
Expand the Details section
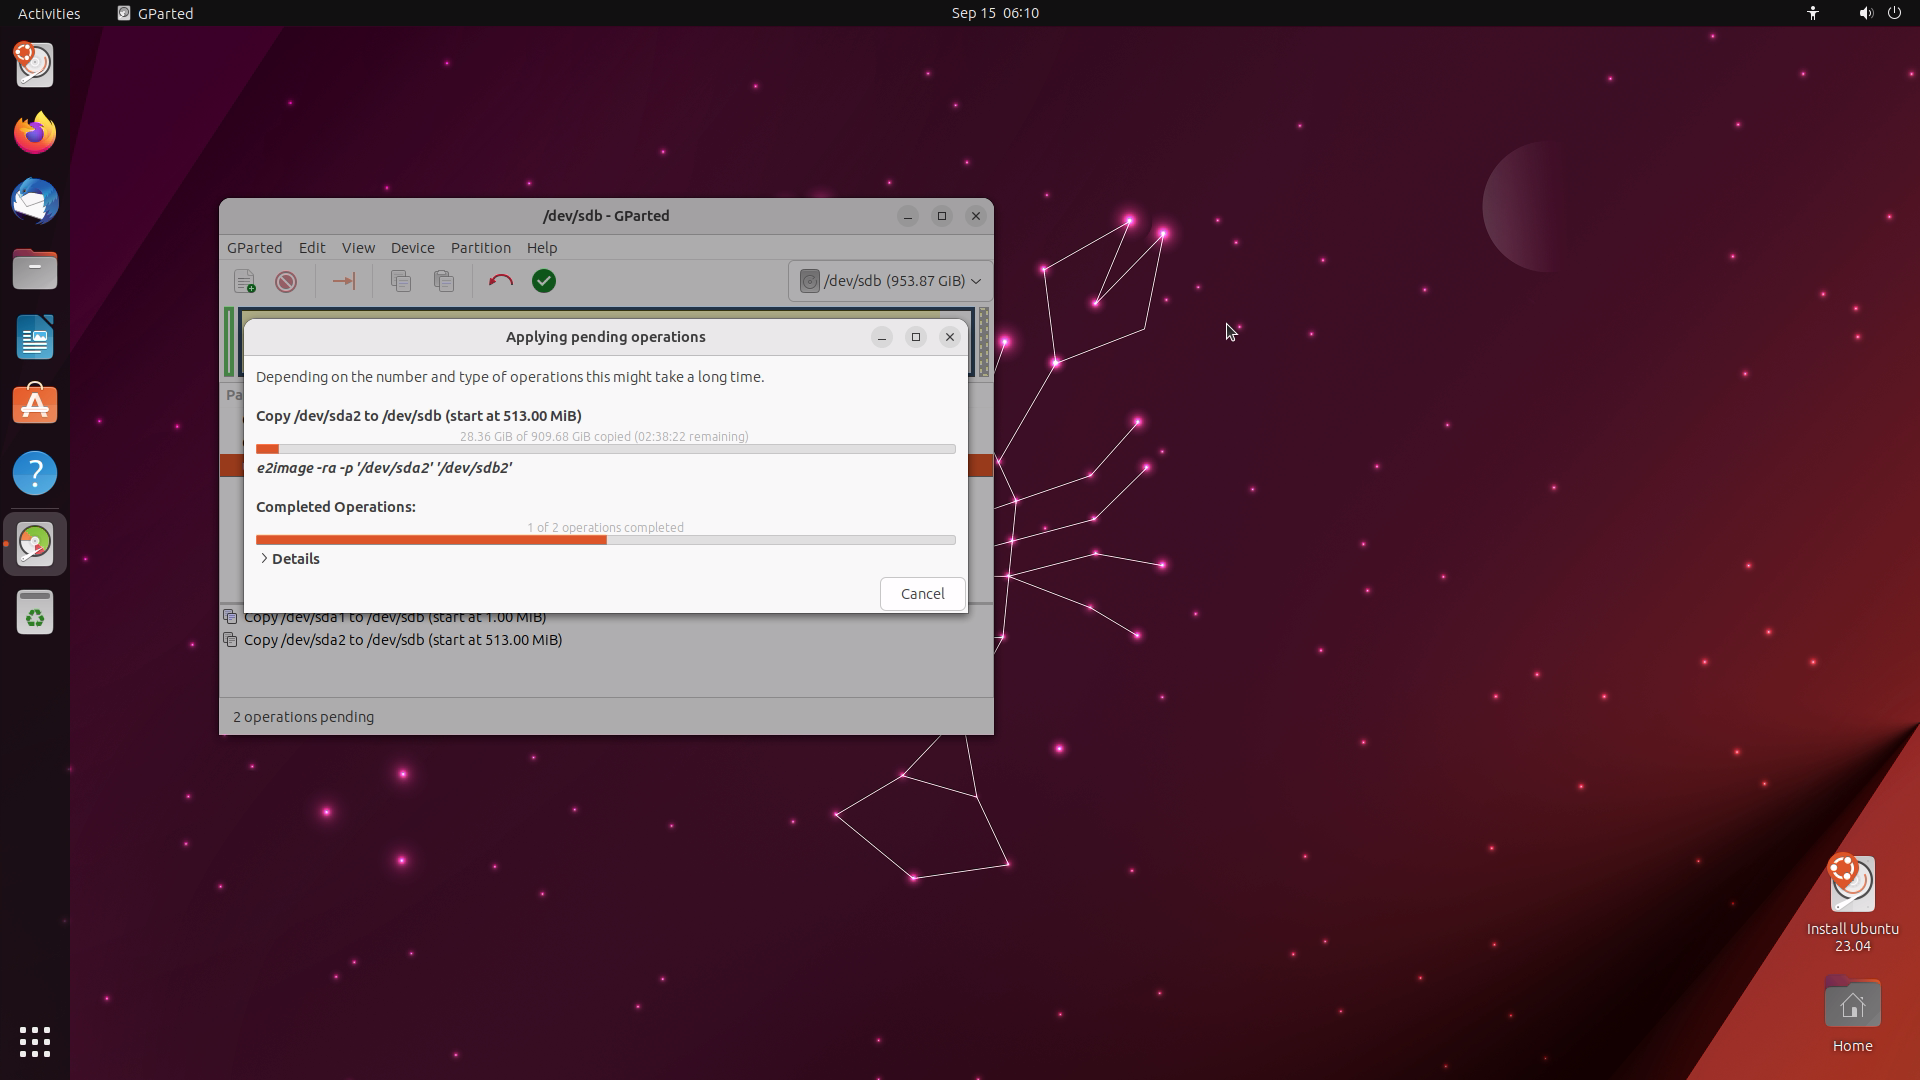290,559
